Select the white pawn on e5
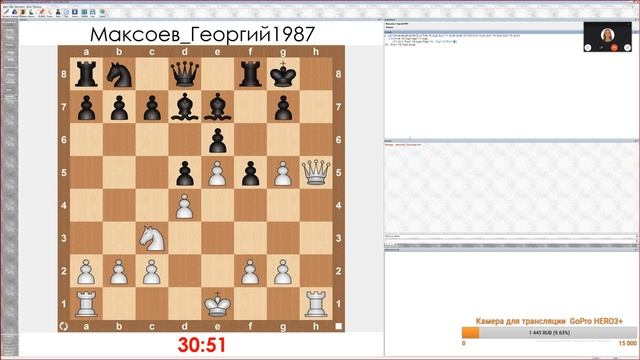The width and height of the screenshot is (640, 360). click(x=217, y=173)
